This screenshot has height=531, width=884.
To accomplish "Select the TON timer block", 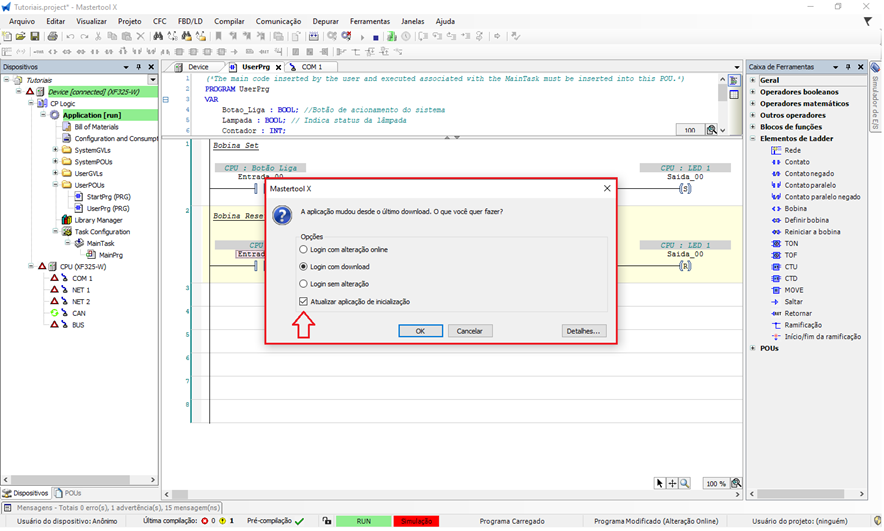I will pos(791,243).
